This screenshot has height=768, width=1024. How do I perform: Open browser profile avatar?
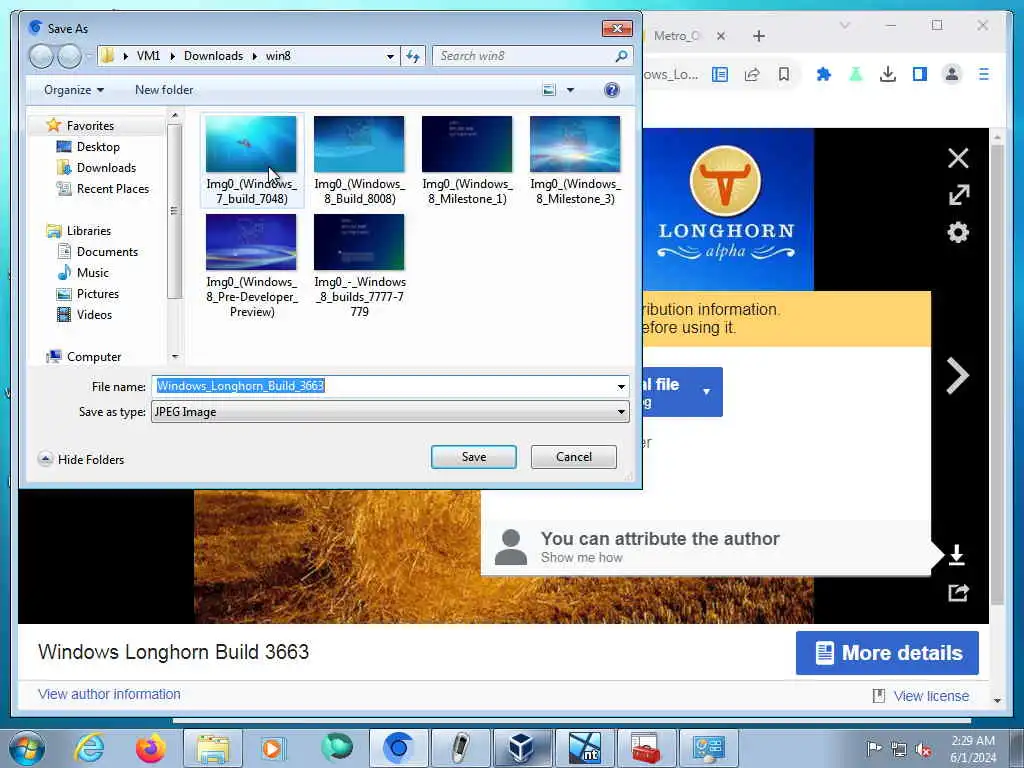tap(952, 74)
